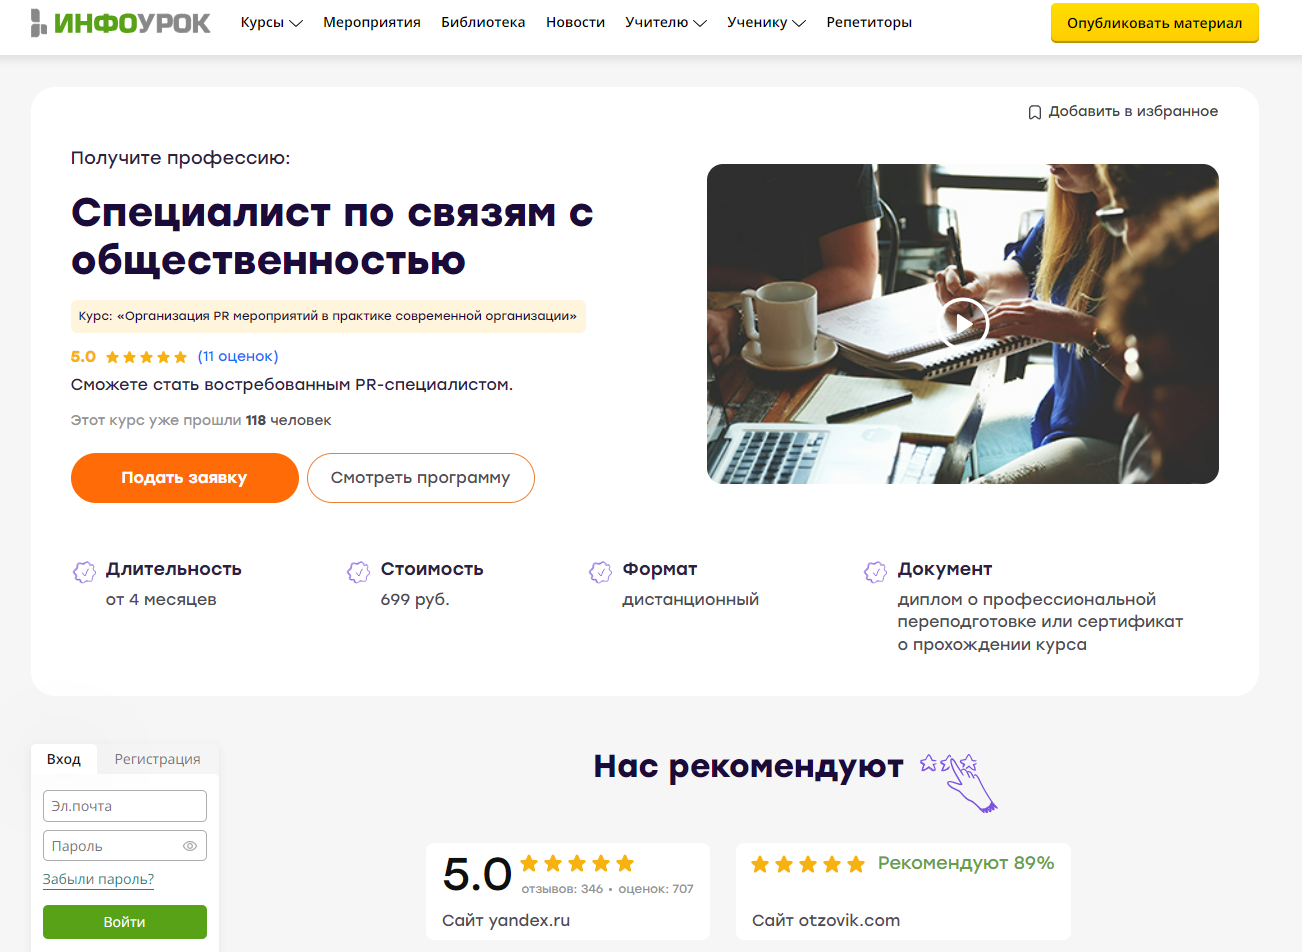1302x952 pixels.
Task: Open the Библиотека menu item
Action: 483,22
